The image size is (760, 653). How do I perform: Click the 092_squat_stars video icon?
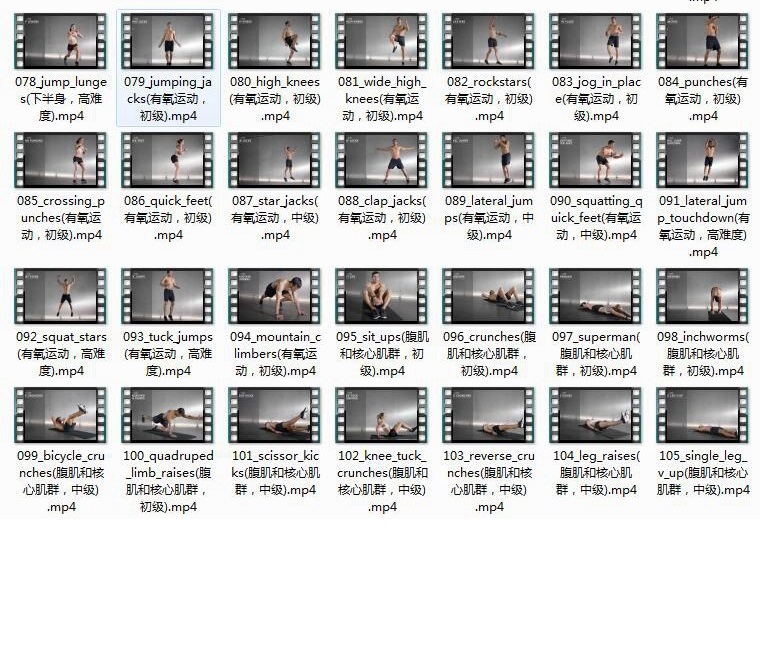tap(61, 297)
